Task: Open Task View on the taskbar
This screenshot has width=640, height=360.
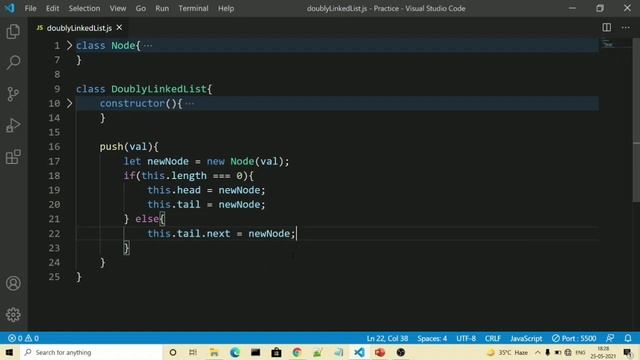Action: tap(193, 352)
